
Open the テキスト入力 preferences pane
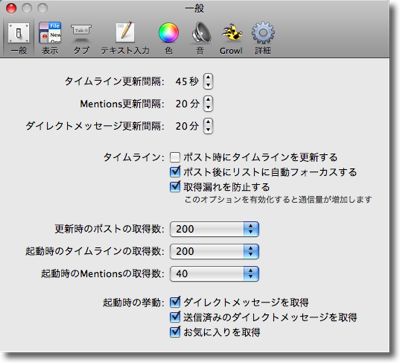click(x=125, y=38)
